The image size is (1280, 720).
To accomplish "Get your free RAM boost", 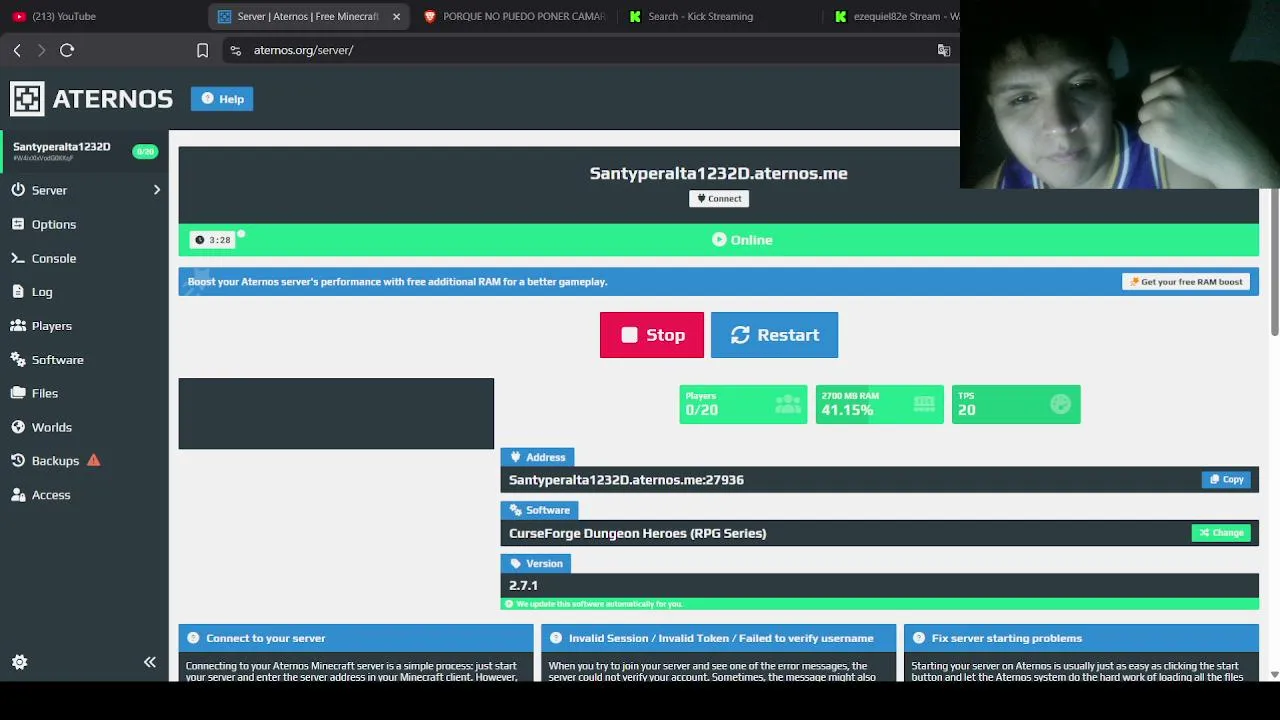I will click(x=1186, y=282).
